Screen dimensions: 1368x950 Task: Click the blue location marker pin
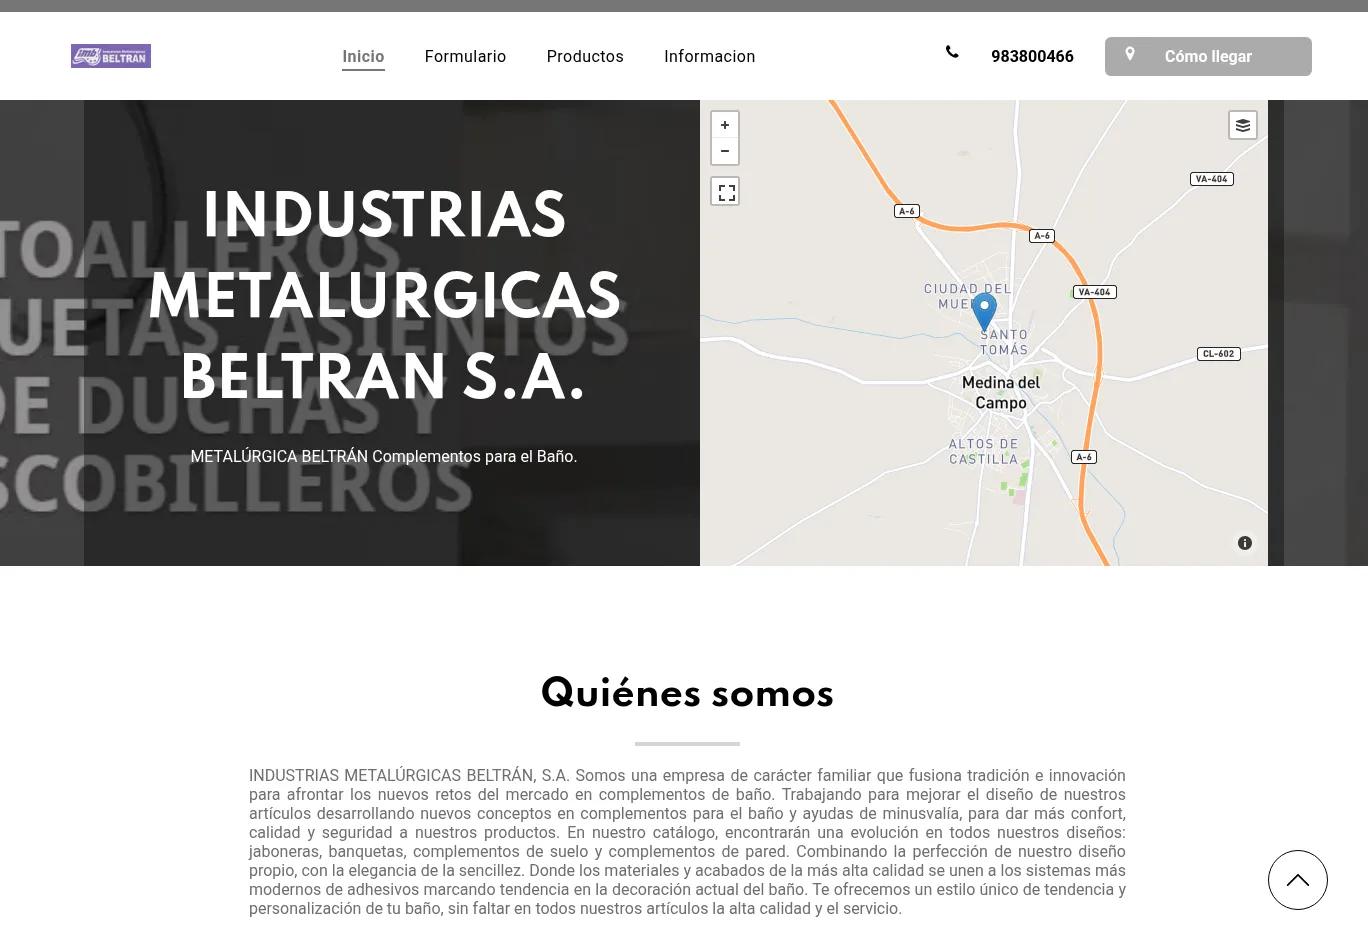click(984, 310)
